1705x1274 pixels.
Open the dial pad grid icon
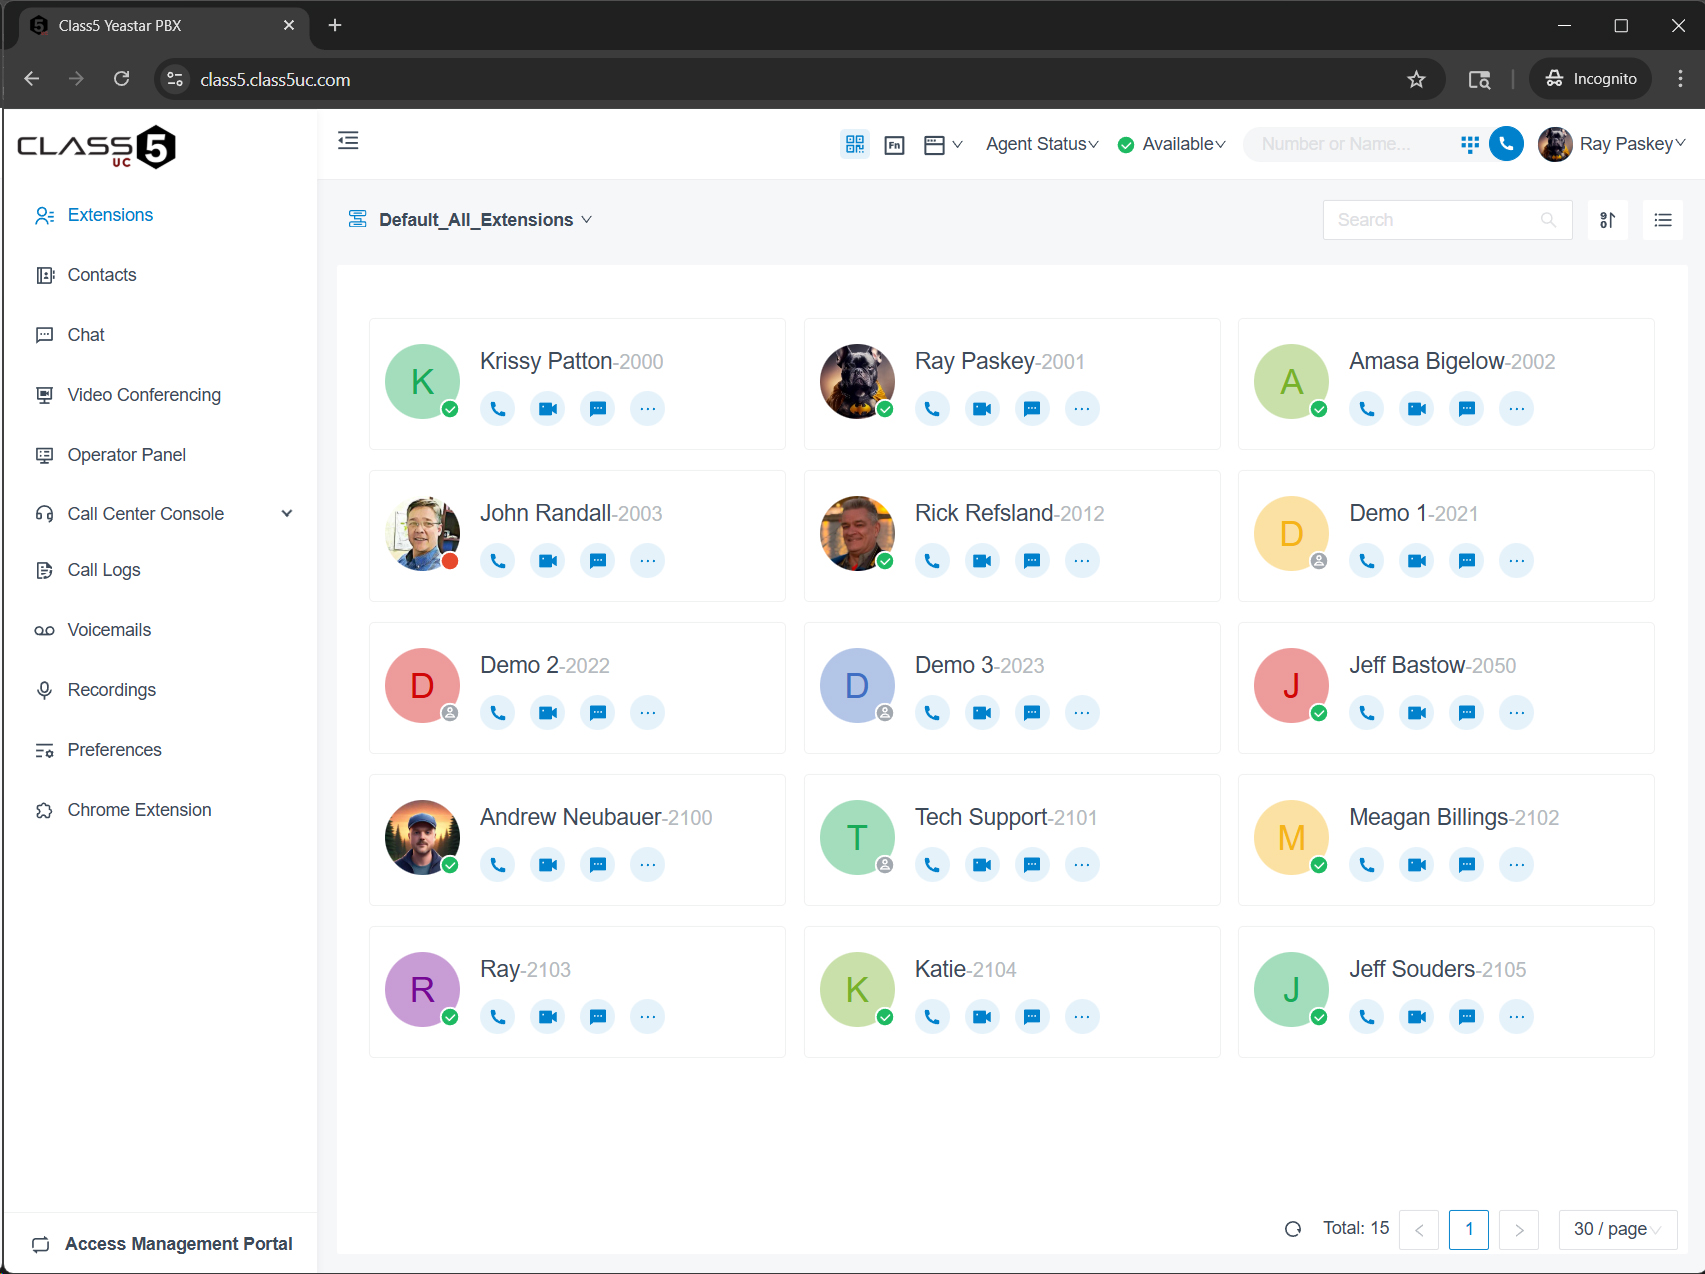pos(1469,144)
